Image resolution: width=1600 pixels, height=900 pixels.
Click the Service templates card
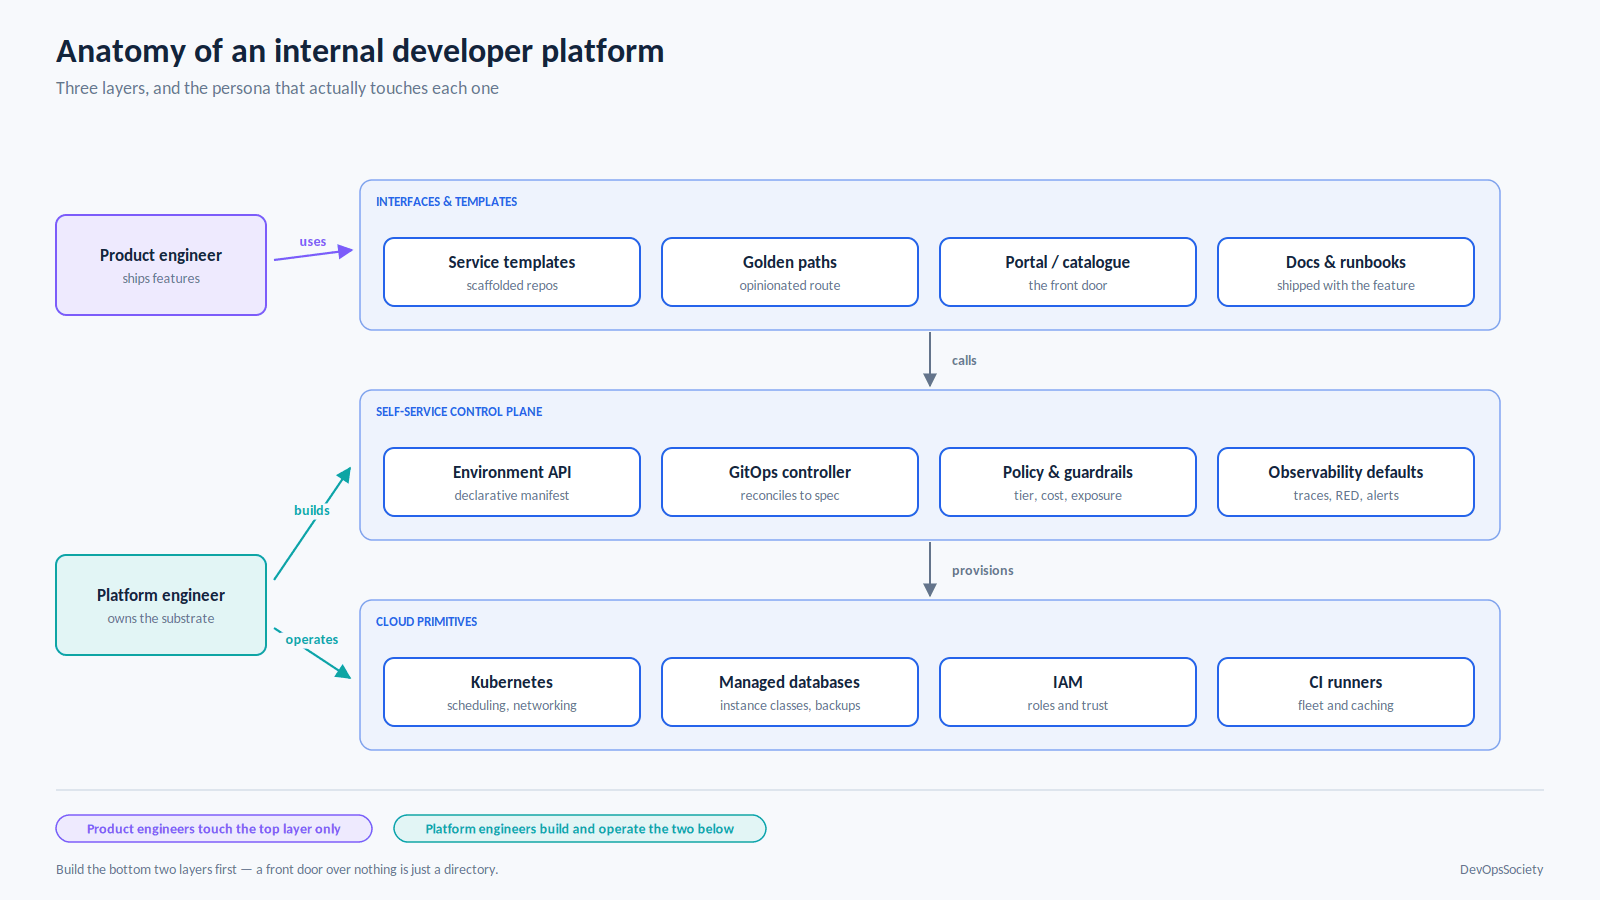(x=512, y=272)
